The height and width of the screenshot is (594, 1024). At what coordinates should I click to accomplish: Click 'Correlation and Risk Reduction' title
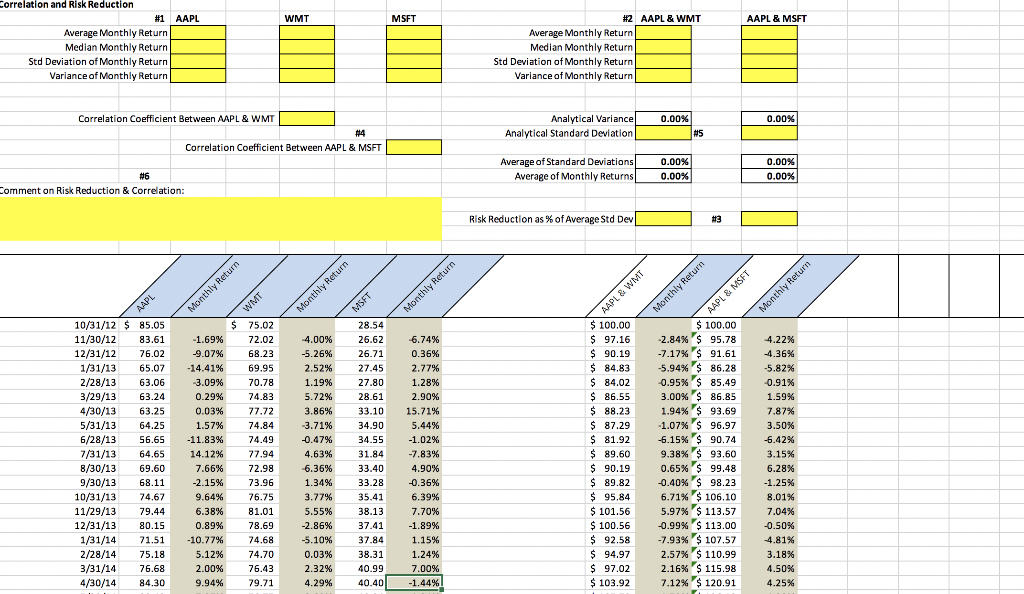point(67,5)
